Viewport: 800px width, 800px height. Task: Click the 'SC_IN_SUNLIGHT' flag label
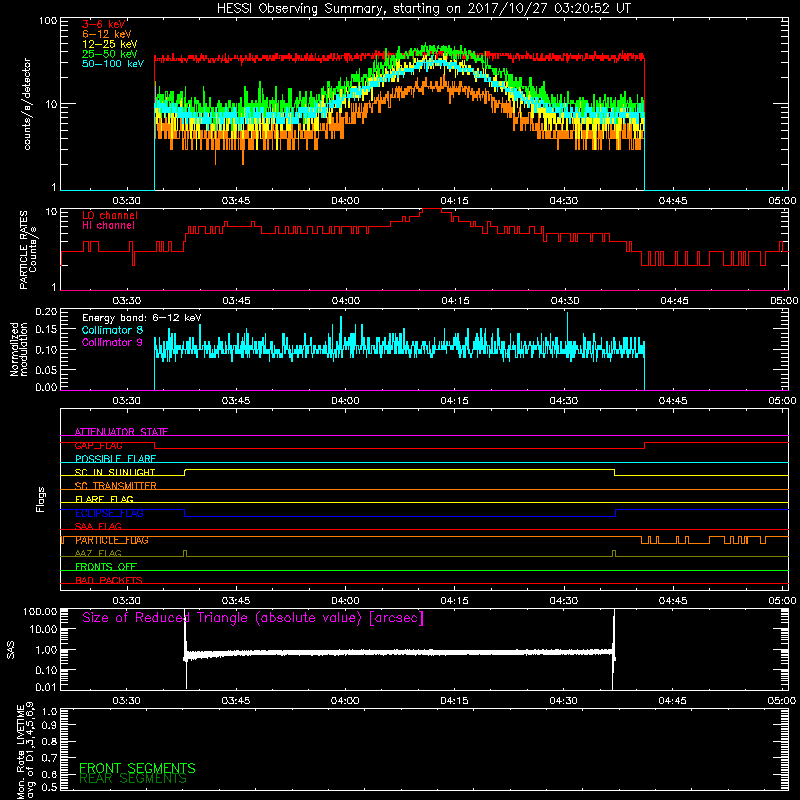pyautogui.click(x=115, y=472)
